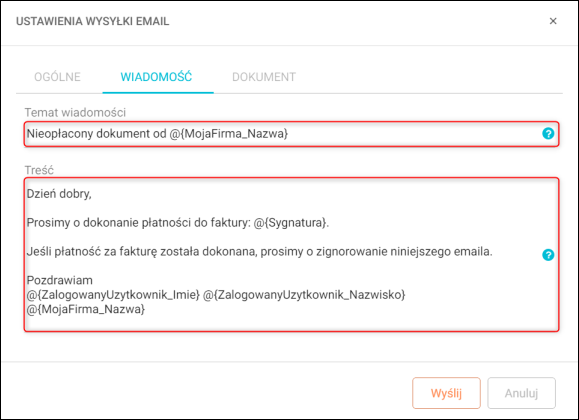Click the dialog title USTAWIENIA WYSYŁKI EMAIL
The width and height of the screenshot is (579, 420).
click(93, 21)
